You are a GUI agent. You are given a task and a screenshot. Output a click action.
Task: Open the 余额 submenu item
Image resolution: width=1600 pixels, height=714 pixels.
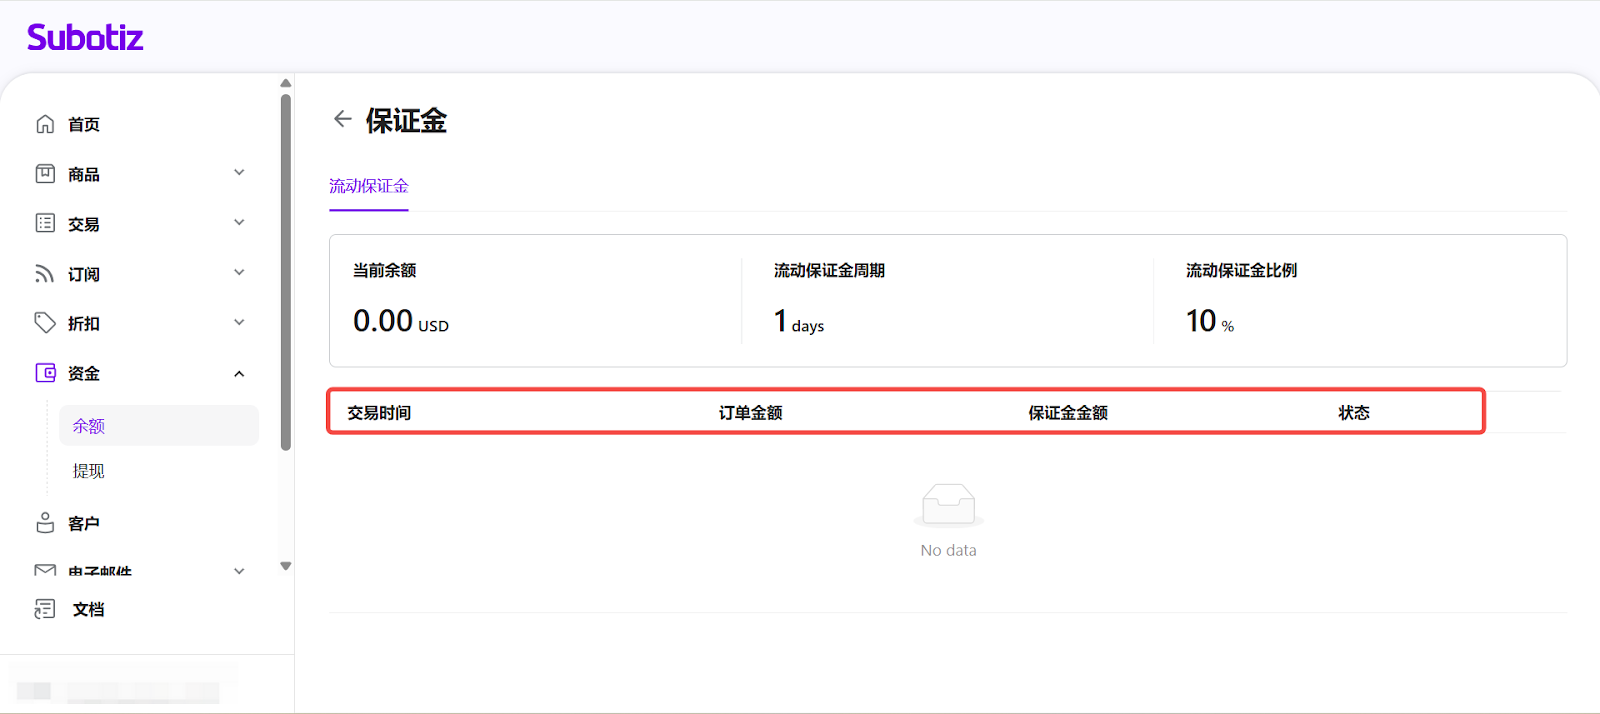click(89, 426)
